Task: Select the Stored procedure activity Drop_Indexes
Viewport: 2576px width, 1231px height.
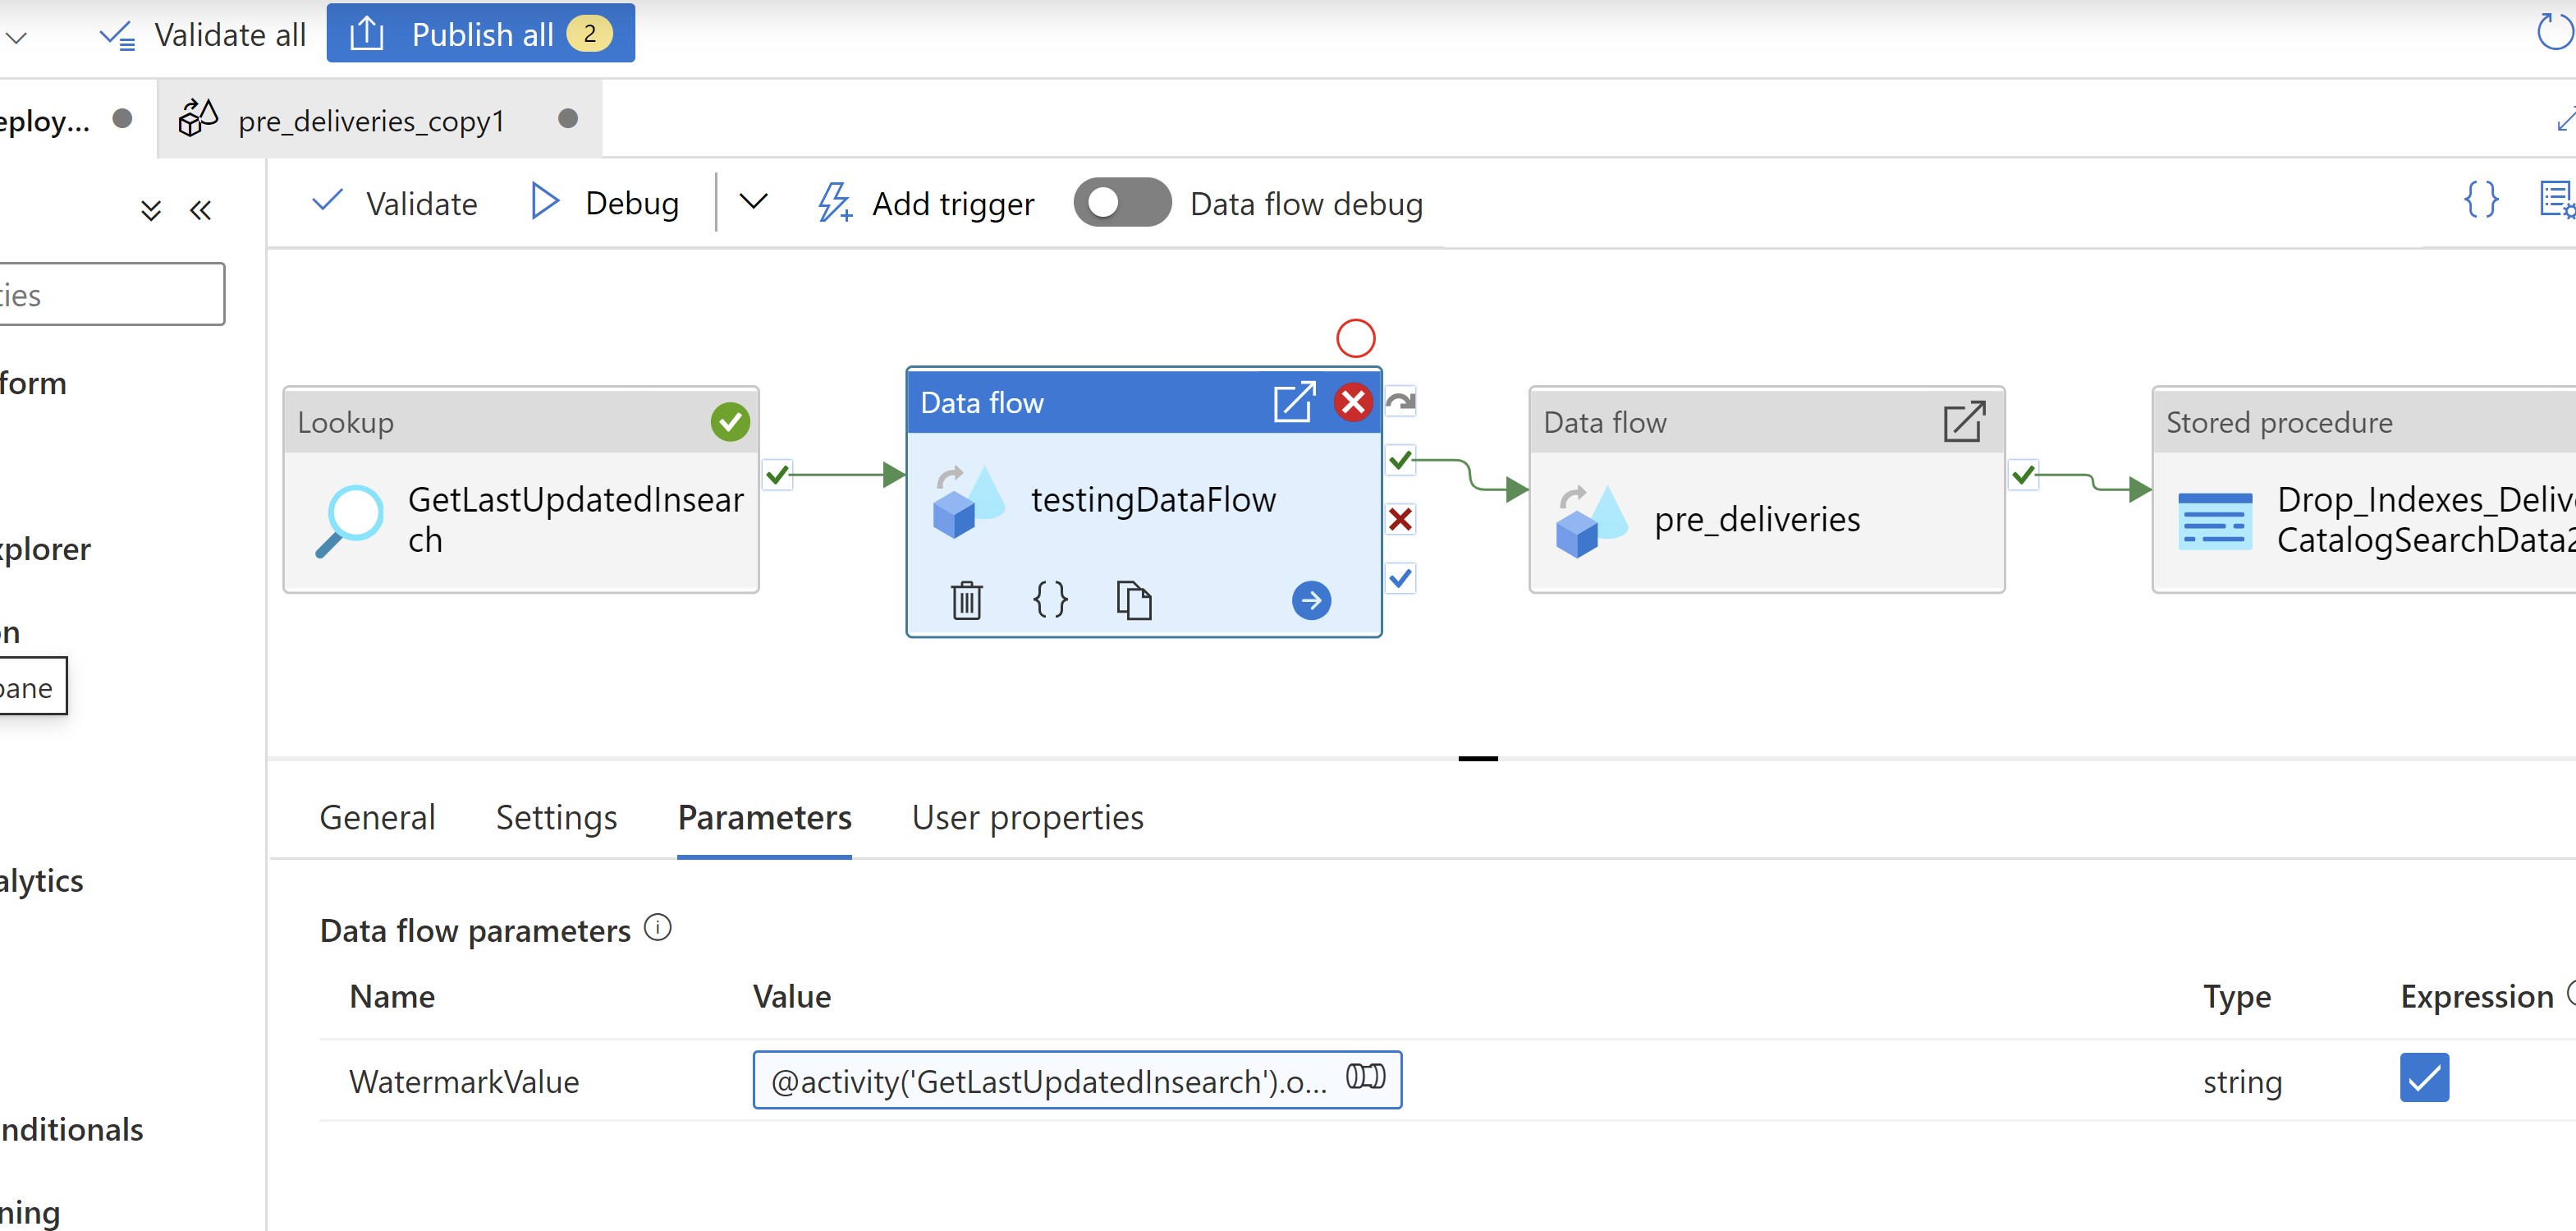Action: [2364, 490]
